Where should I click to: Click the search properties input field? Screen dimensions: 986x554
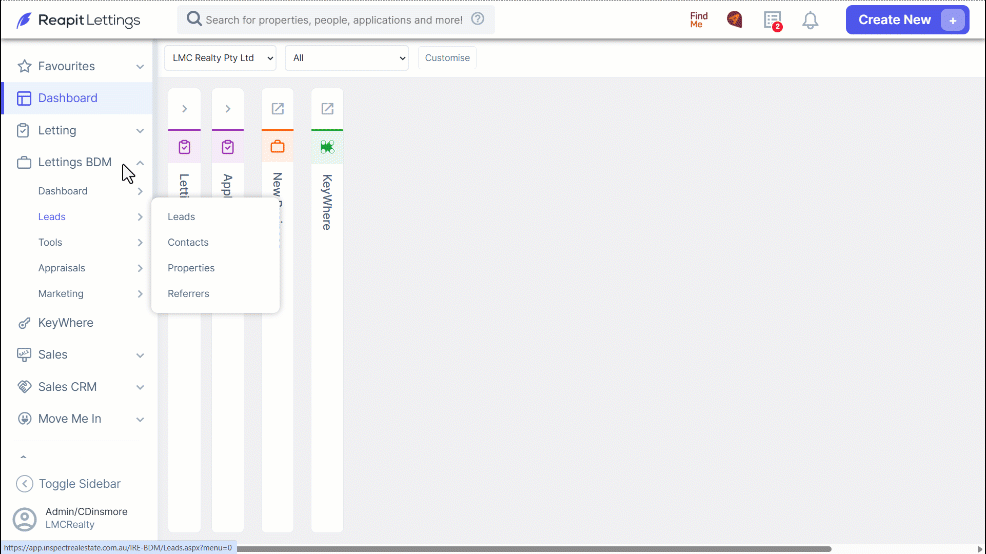334,20
